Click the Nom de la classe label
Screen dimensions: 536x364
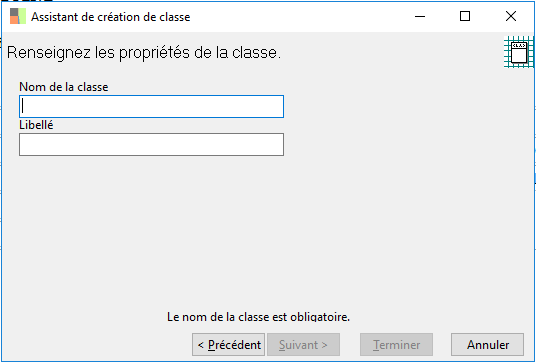point(64,87)
